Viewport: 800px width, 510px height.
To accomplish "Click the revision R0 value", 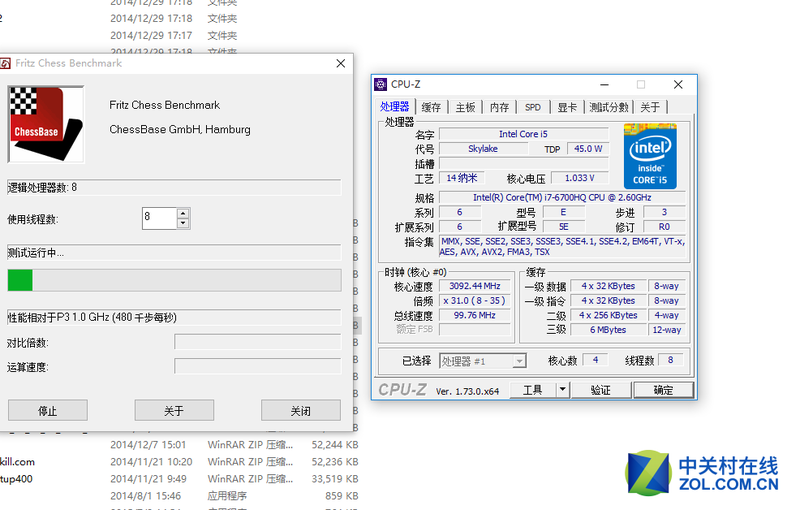I will coord(664,226).
